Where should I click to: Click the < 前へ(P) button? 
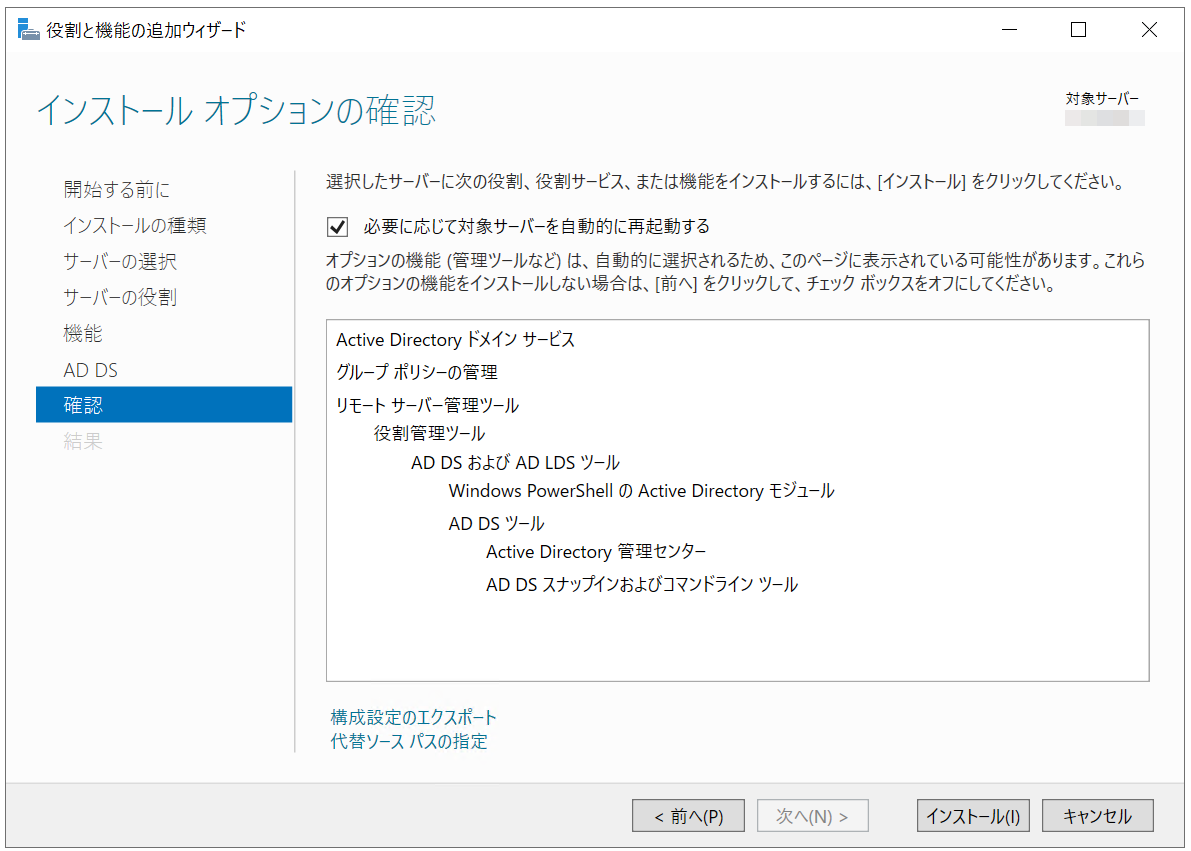coord(688,816)
